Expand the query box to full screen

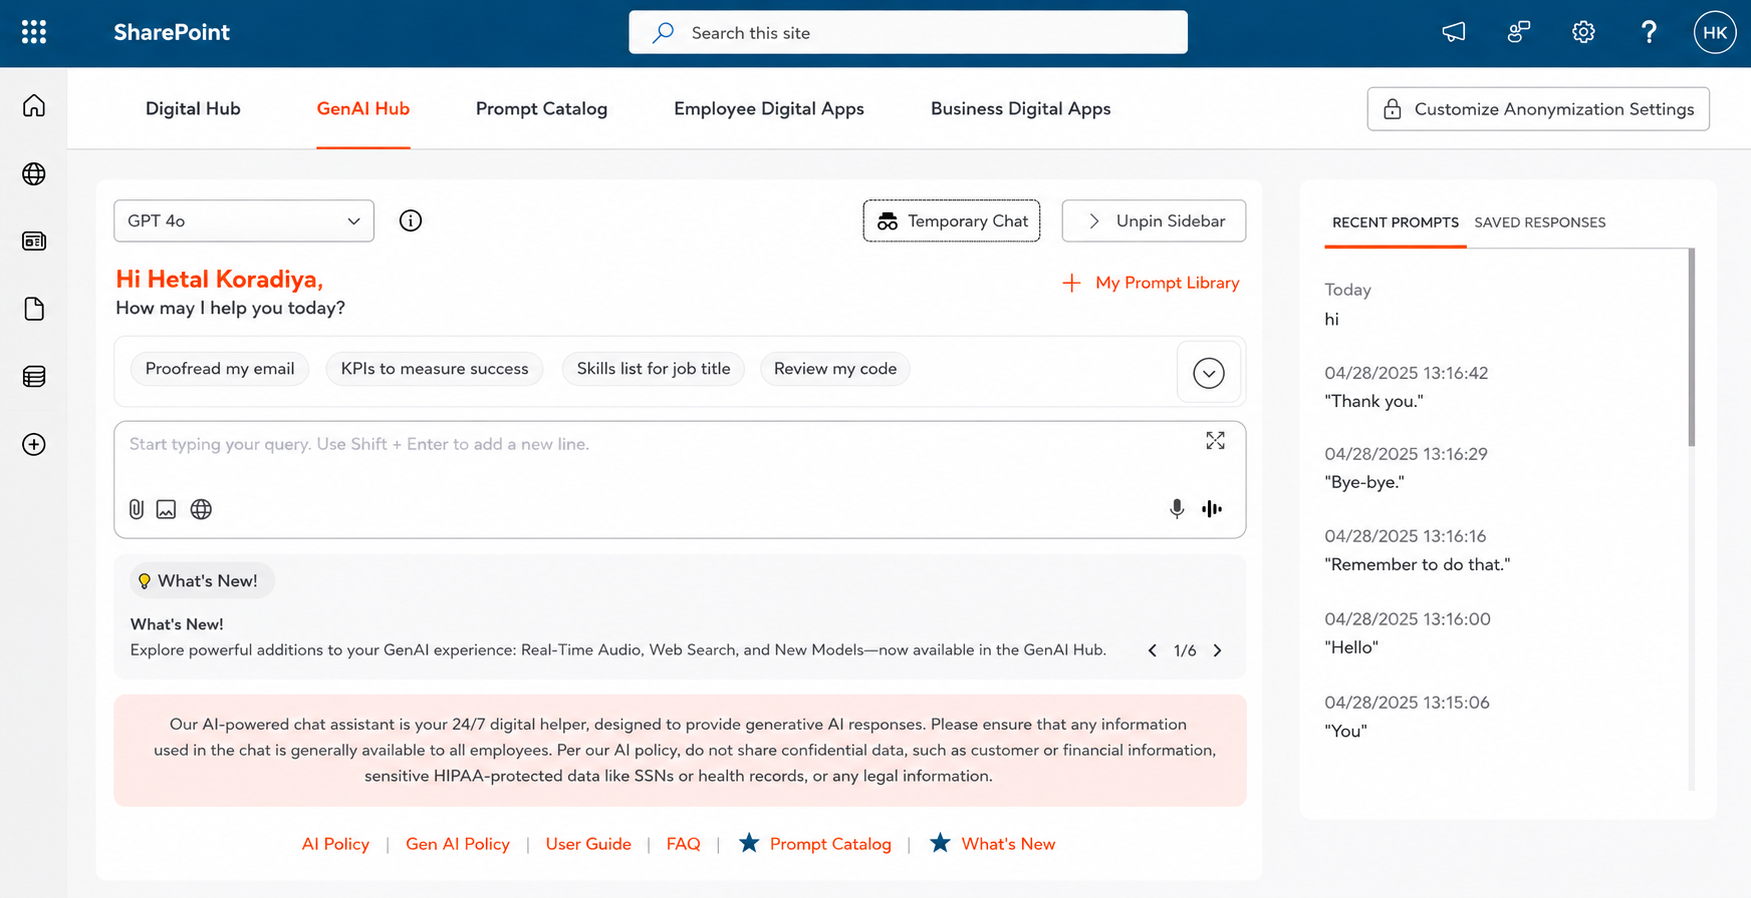pos(1215,441)
